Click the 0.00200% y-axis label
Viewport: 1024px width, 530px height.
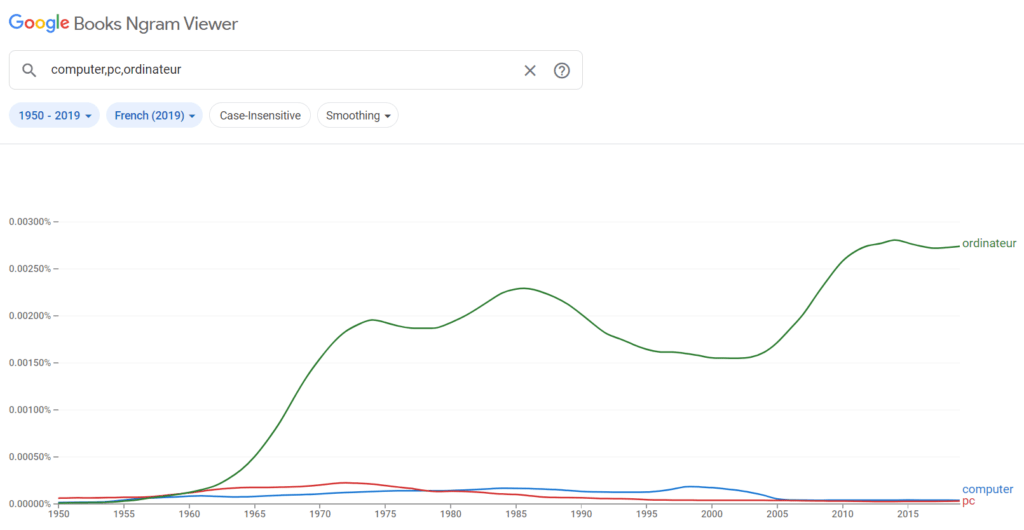coord(29,316)
